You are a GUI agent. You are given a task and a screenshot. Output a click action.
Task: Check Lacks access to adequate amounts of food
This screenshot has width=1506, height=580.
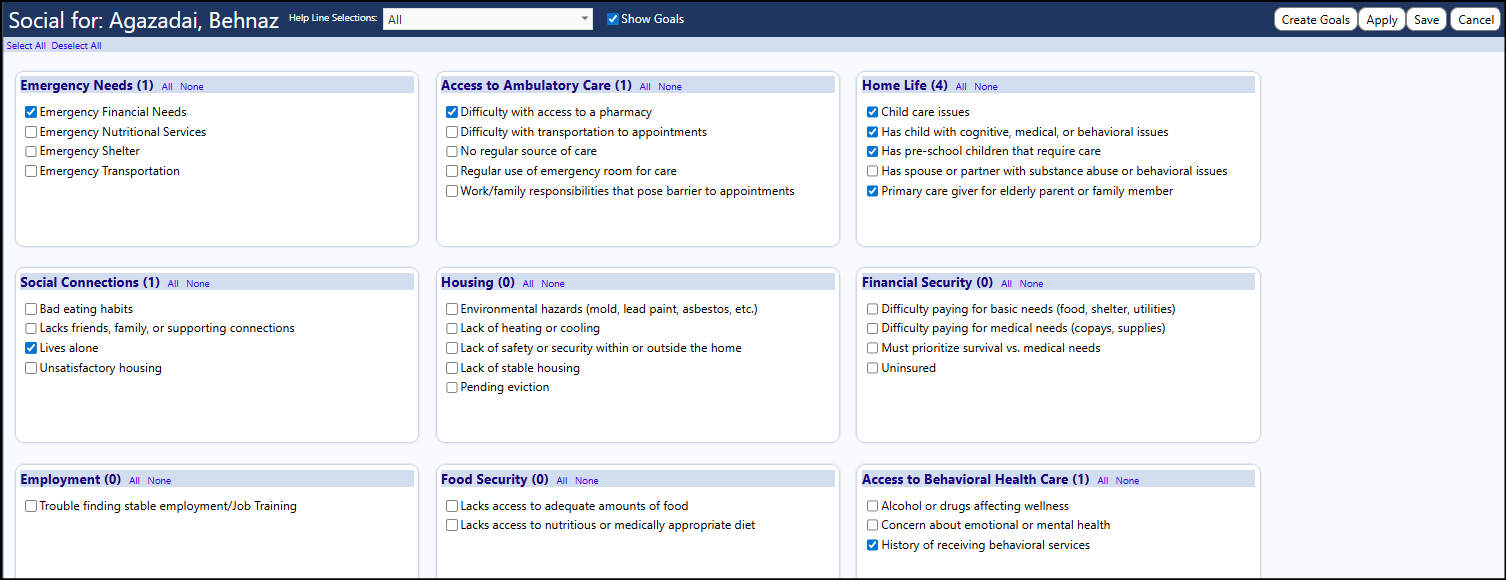pos(452,506)
